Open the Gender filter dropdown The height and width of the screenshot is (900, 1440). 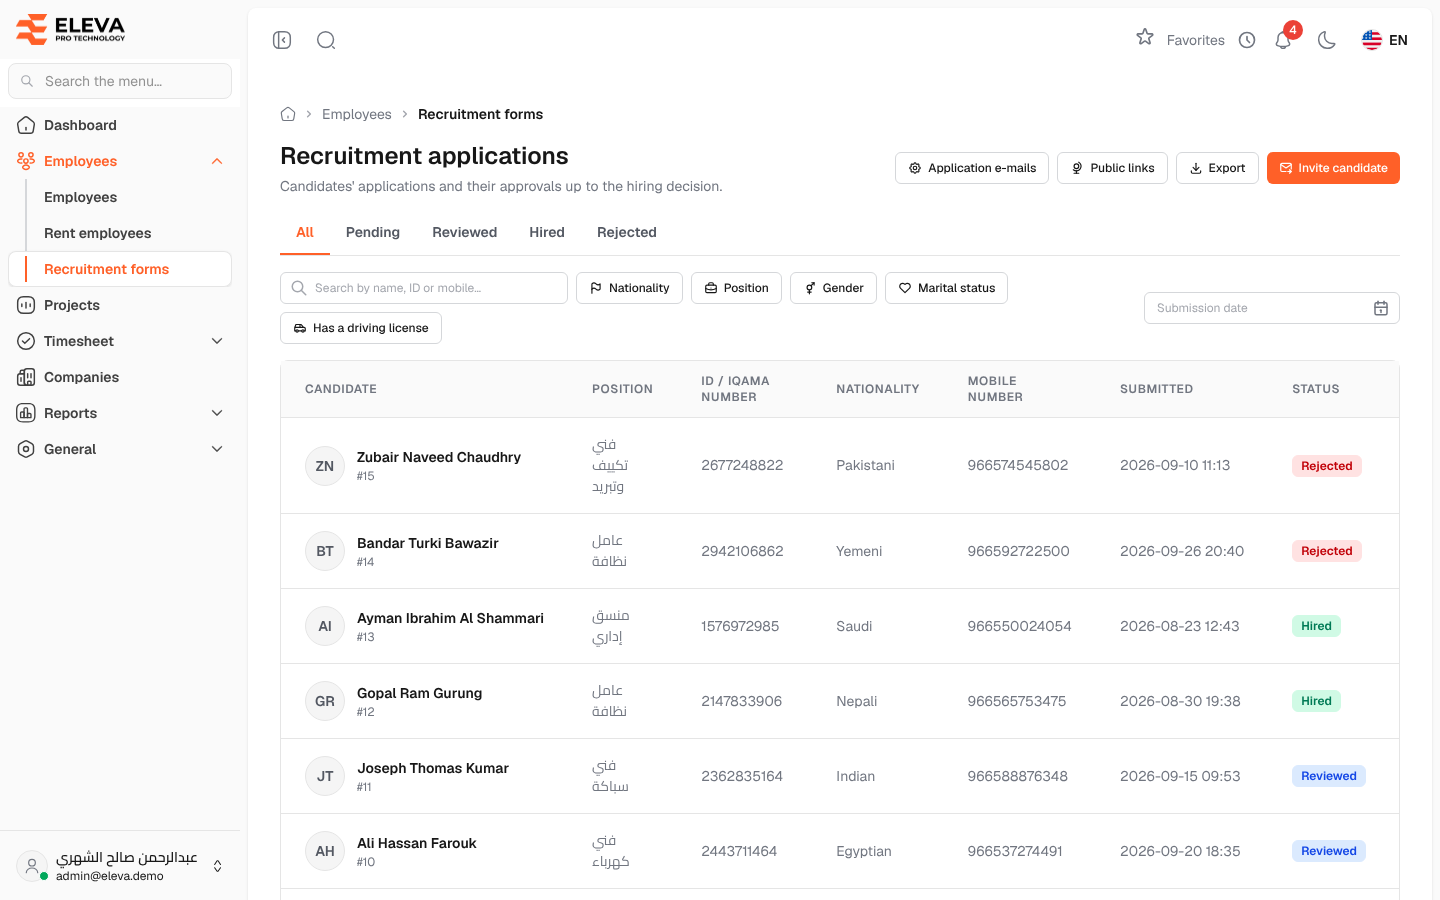click(x=834, y=288)
